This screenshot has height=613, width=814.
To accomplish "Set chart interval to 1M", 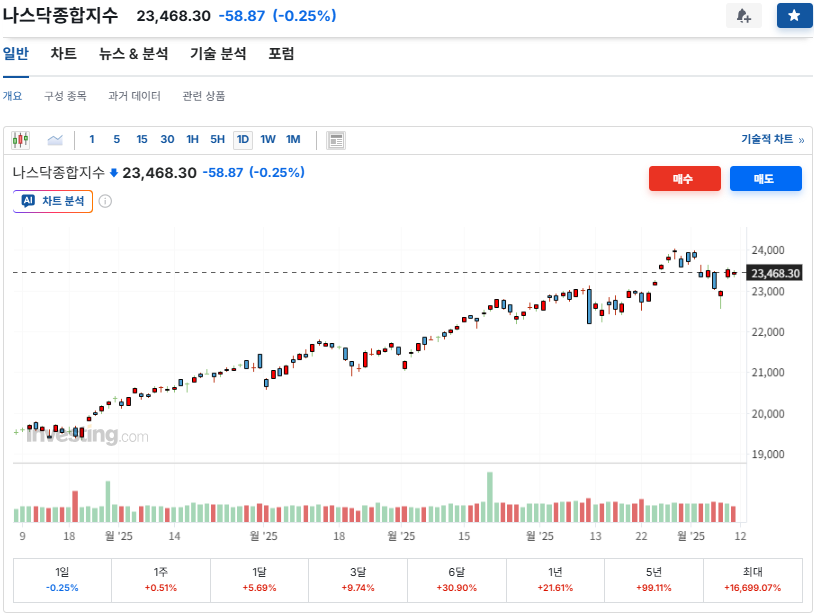I will pyautogui.click(x=293, y=140).
